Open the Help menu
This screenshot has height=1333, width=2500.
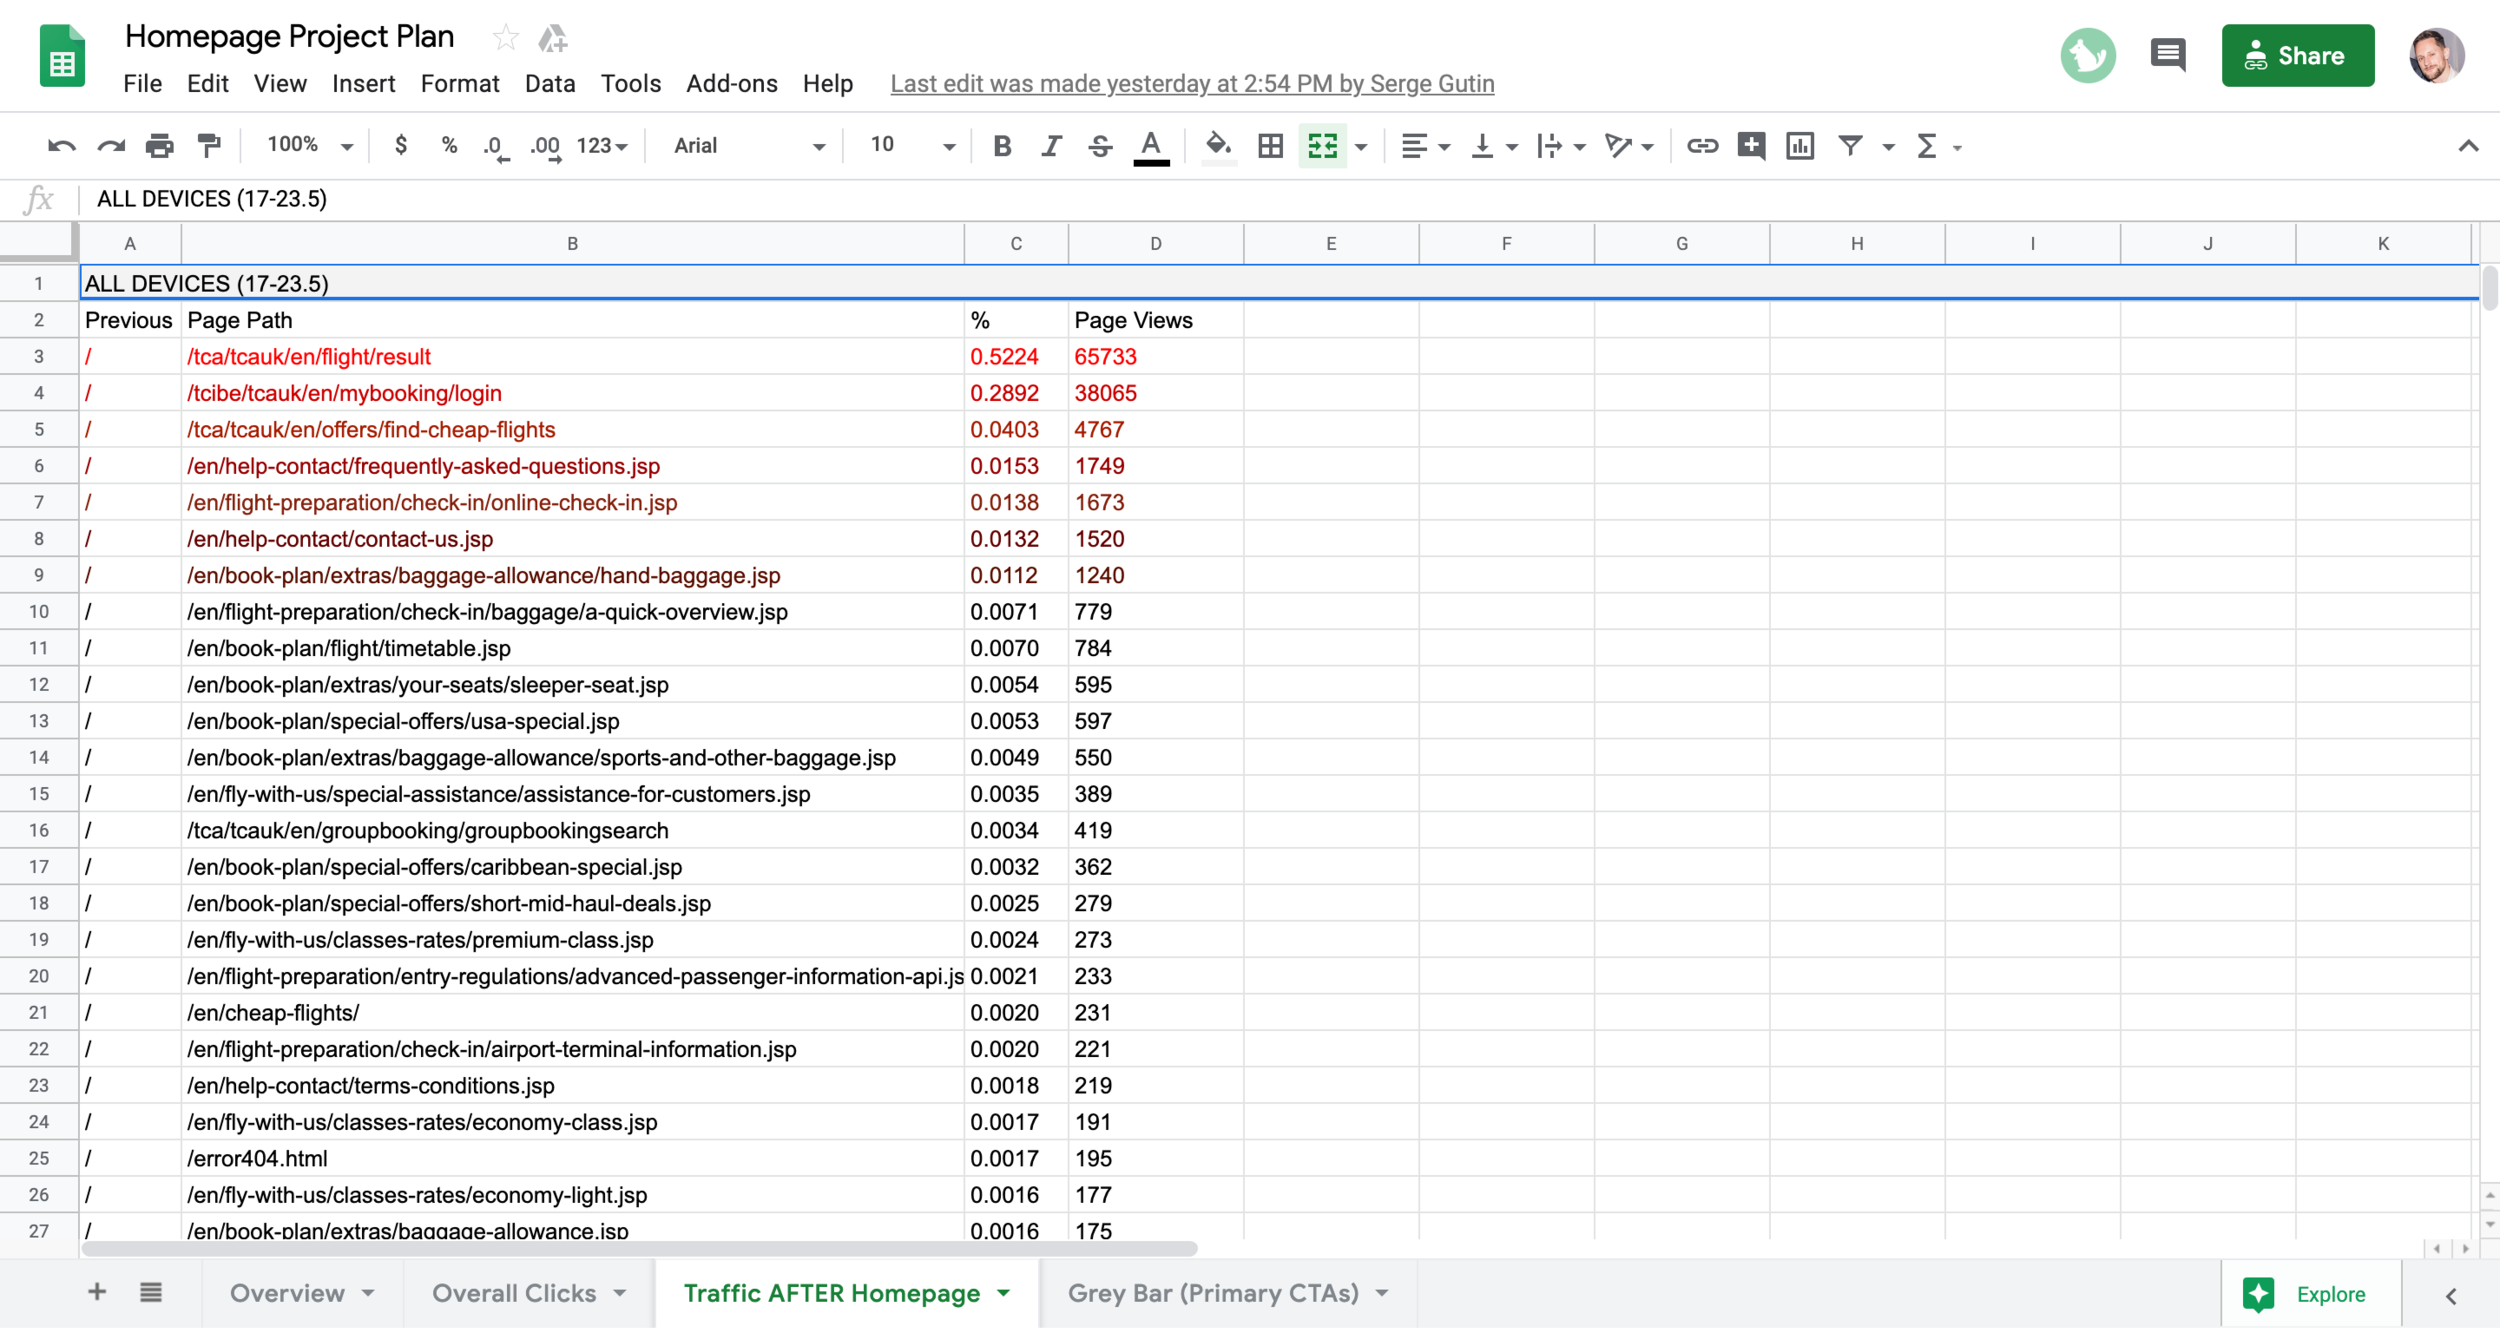828,84
